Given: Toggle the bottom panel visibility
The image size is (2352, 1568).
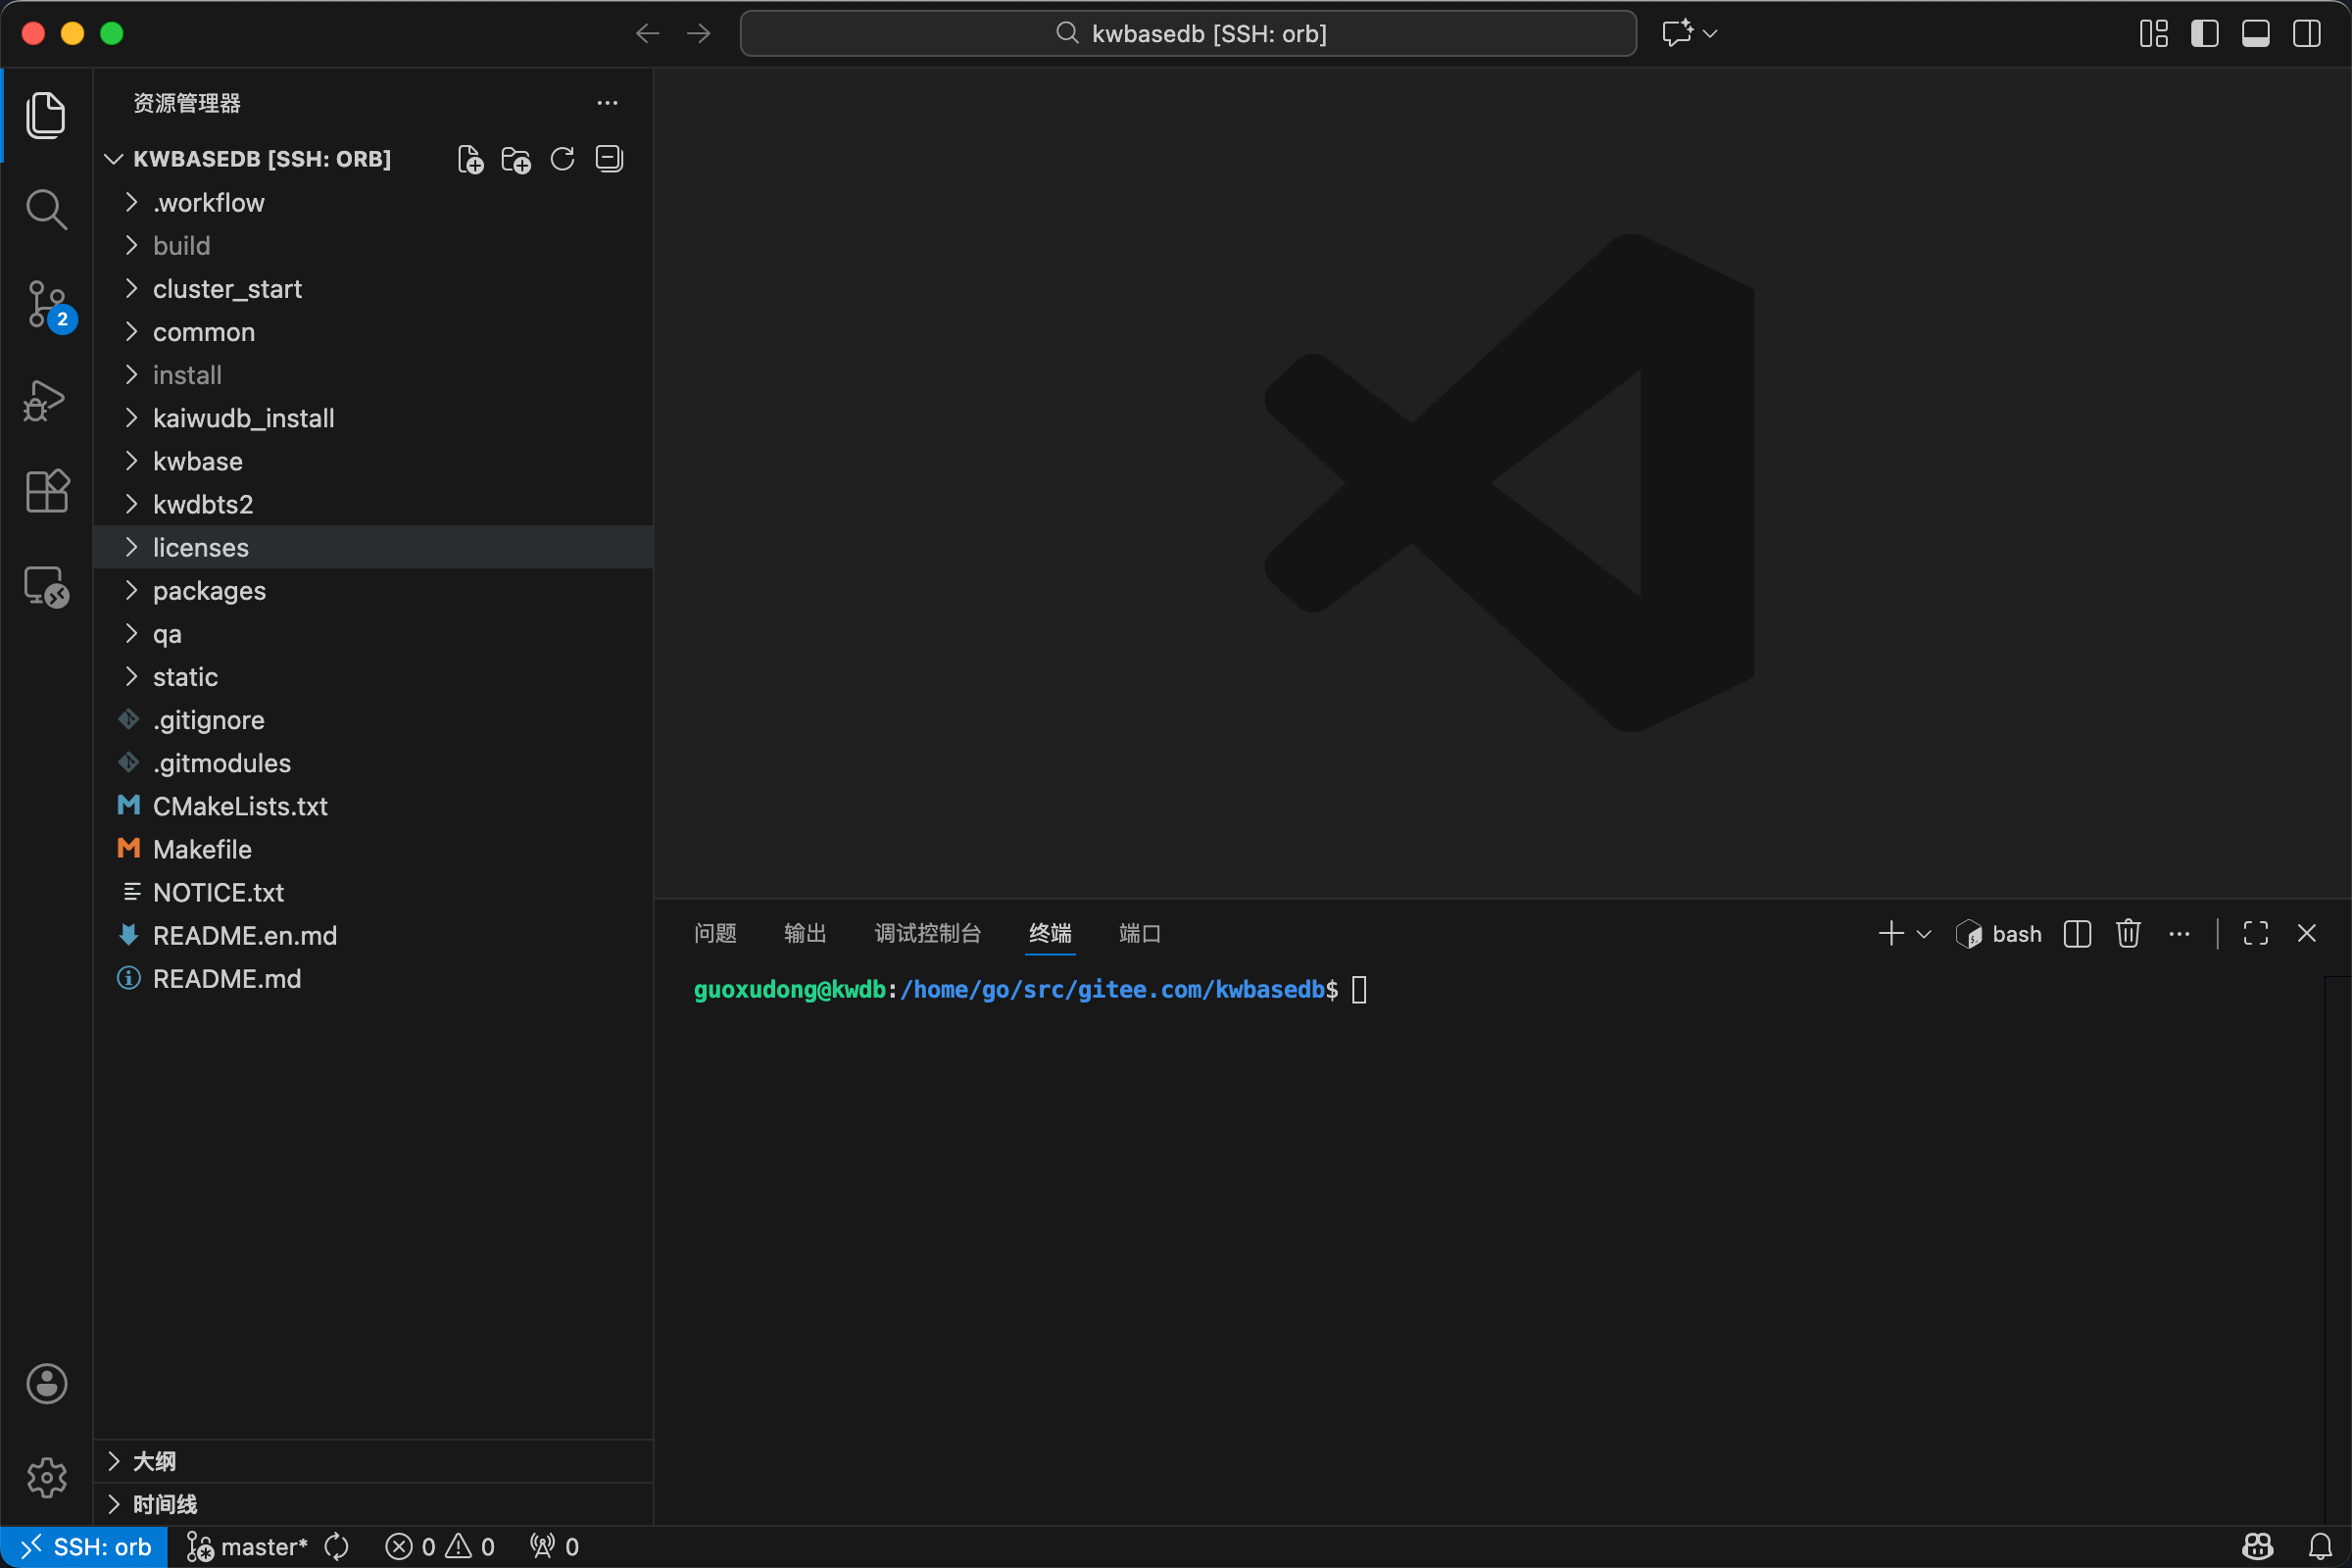Looking at the screenshot, I should (x=2255, y=34).
